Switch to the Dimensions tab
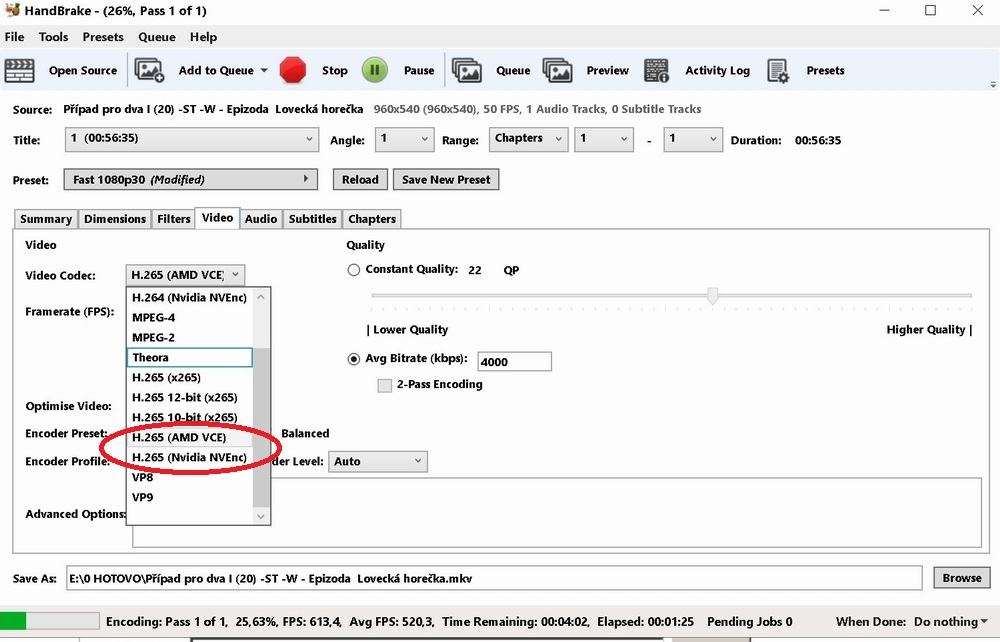This screenshot has width=1000, height=642. coord(115,219)
